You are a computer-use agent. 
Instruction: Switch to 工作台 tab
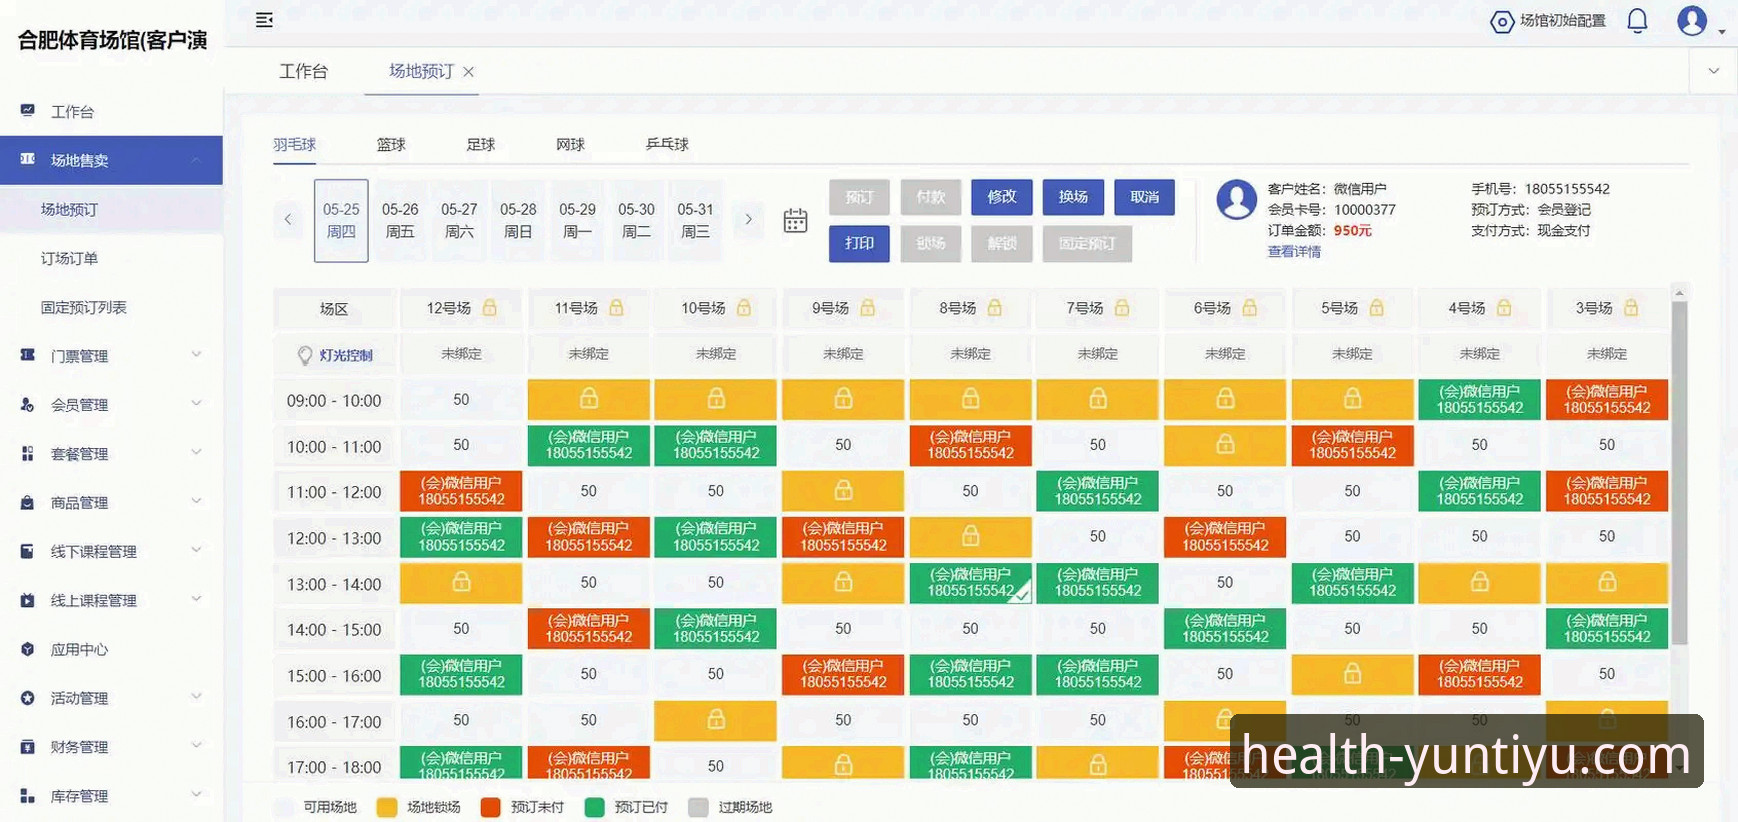pos(303,71)
